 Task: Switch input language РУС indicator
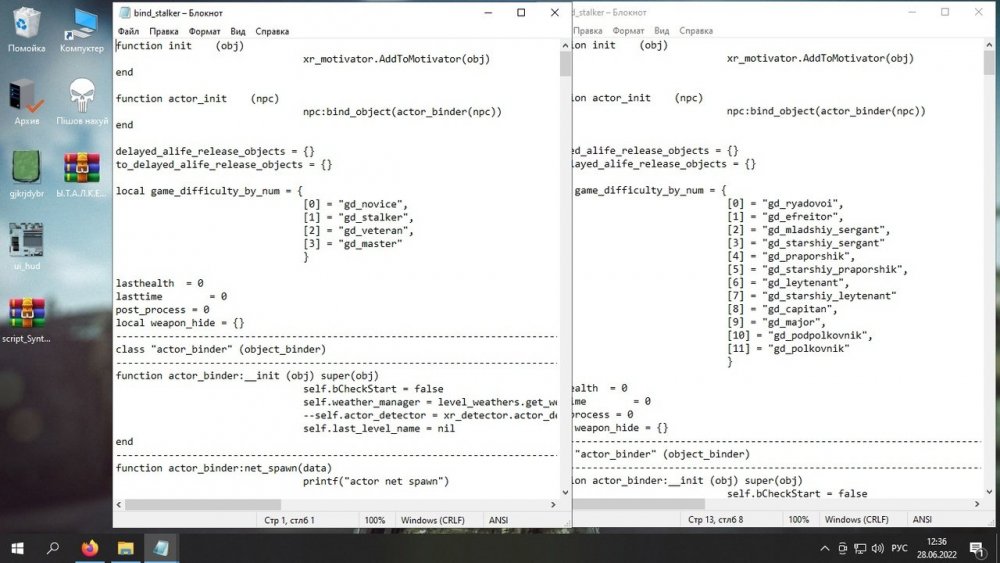point(899,548)
